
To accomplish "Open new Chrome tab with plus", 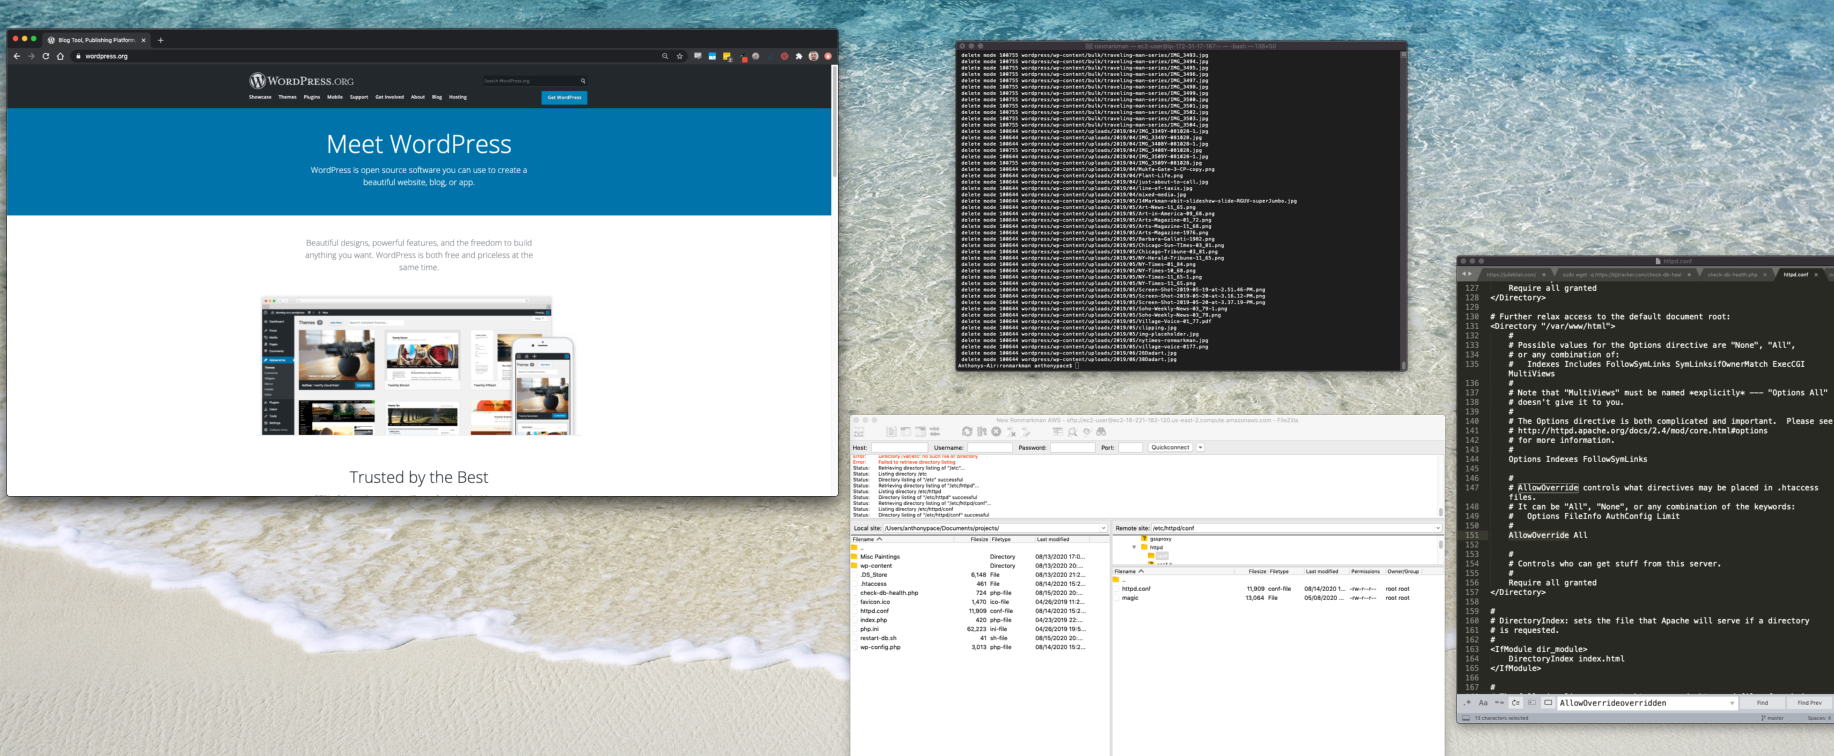I will click(160, 40).
